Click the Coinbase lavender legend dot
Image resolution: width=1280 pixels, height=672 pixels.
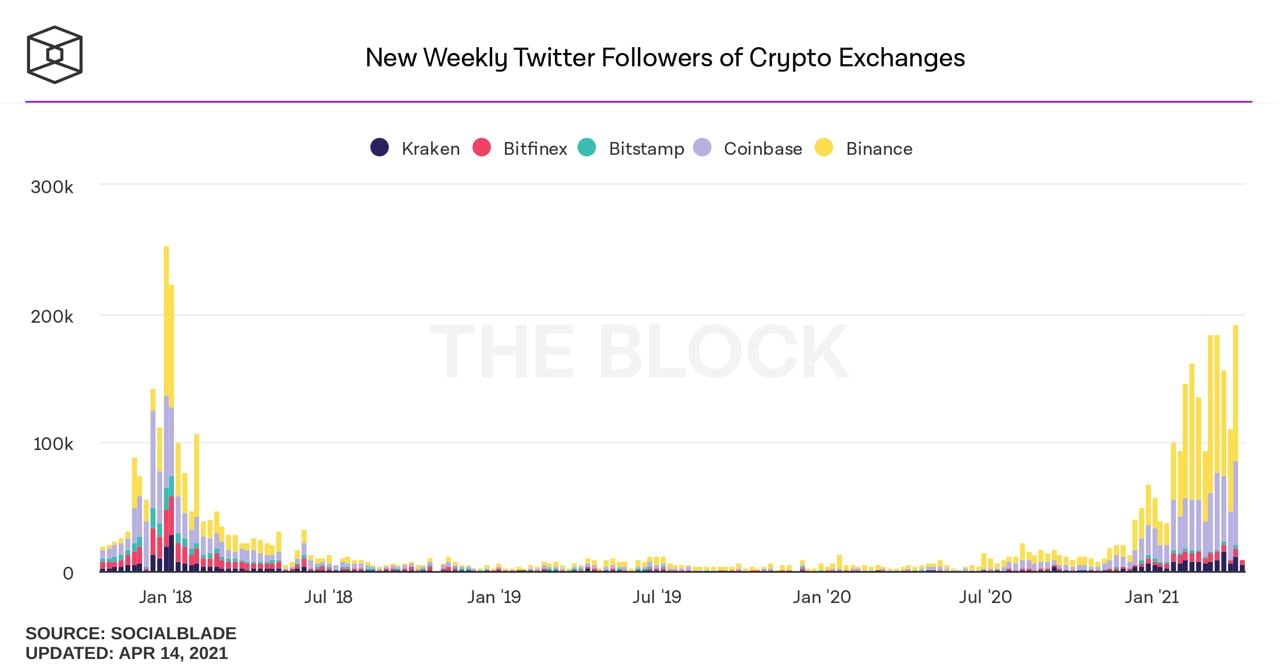[702, 148]
